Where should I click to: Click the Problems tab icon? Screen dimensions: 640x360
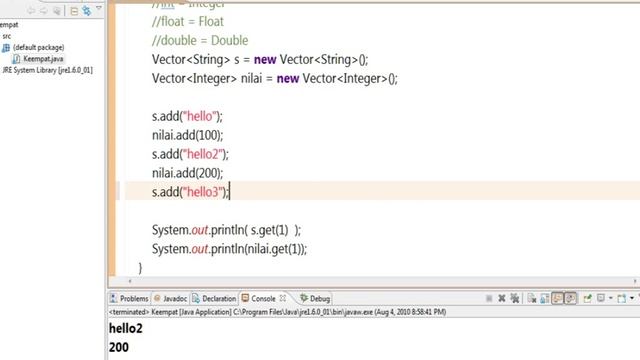tap(113, 299)
